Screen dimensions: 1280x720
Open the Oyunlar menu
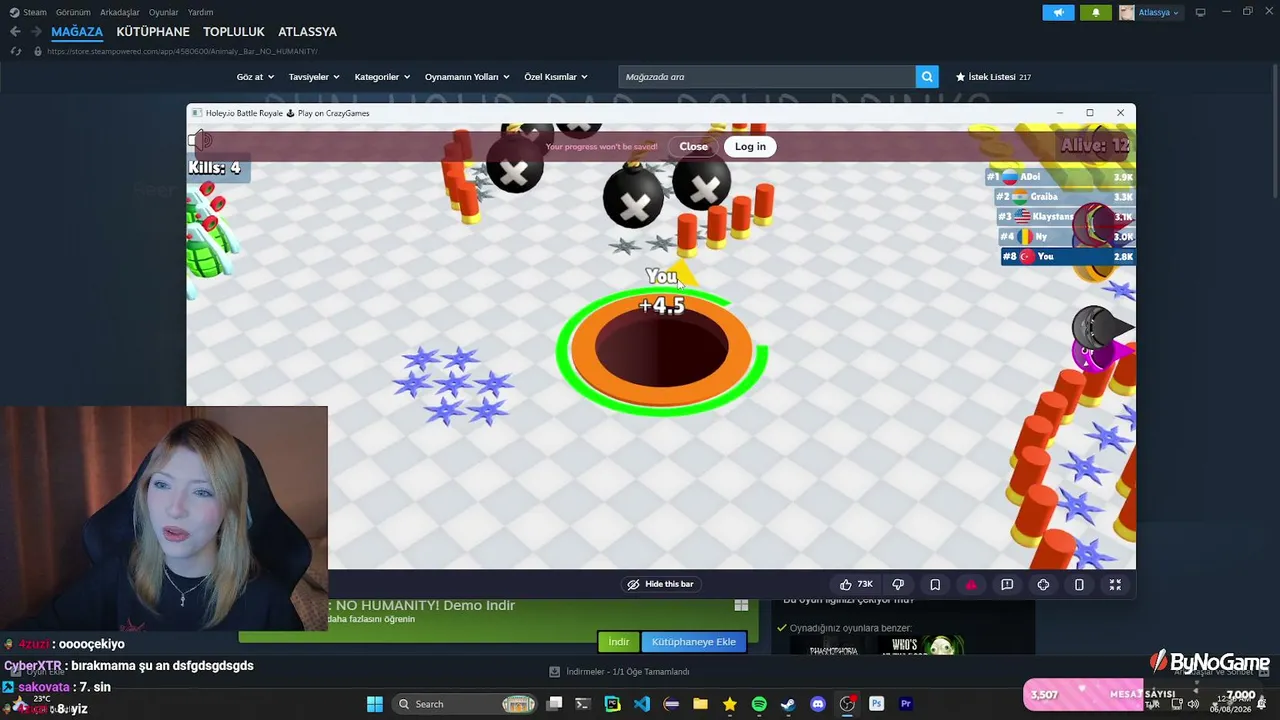coord(164,12)
